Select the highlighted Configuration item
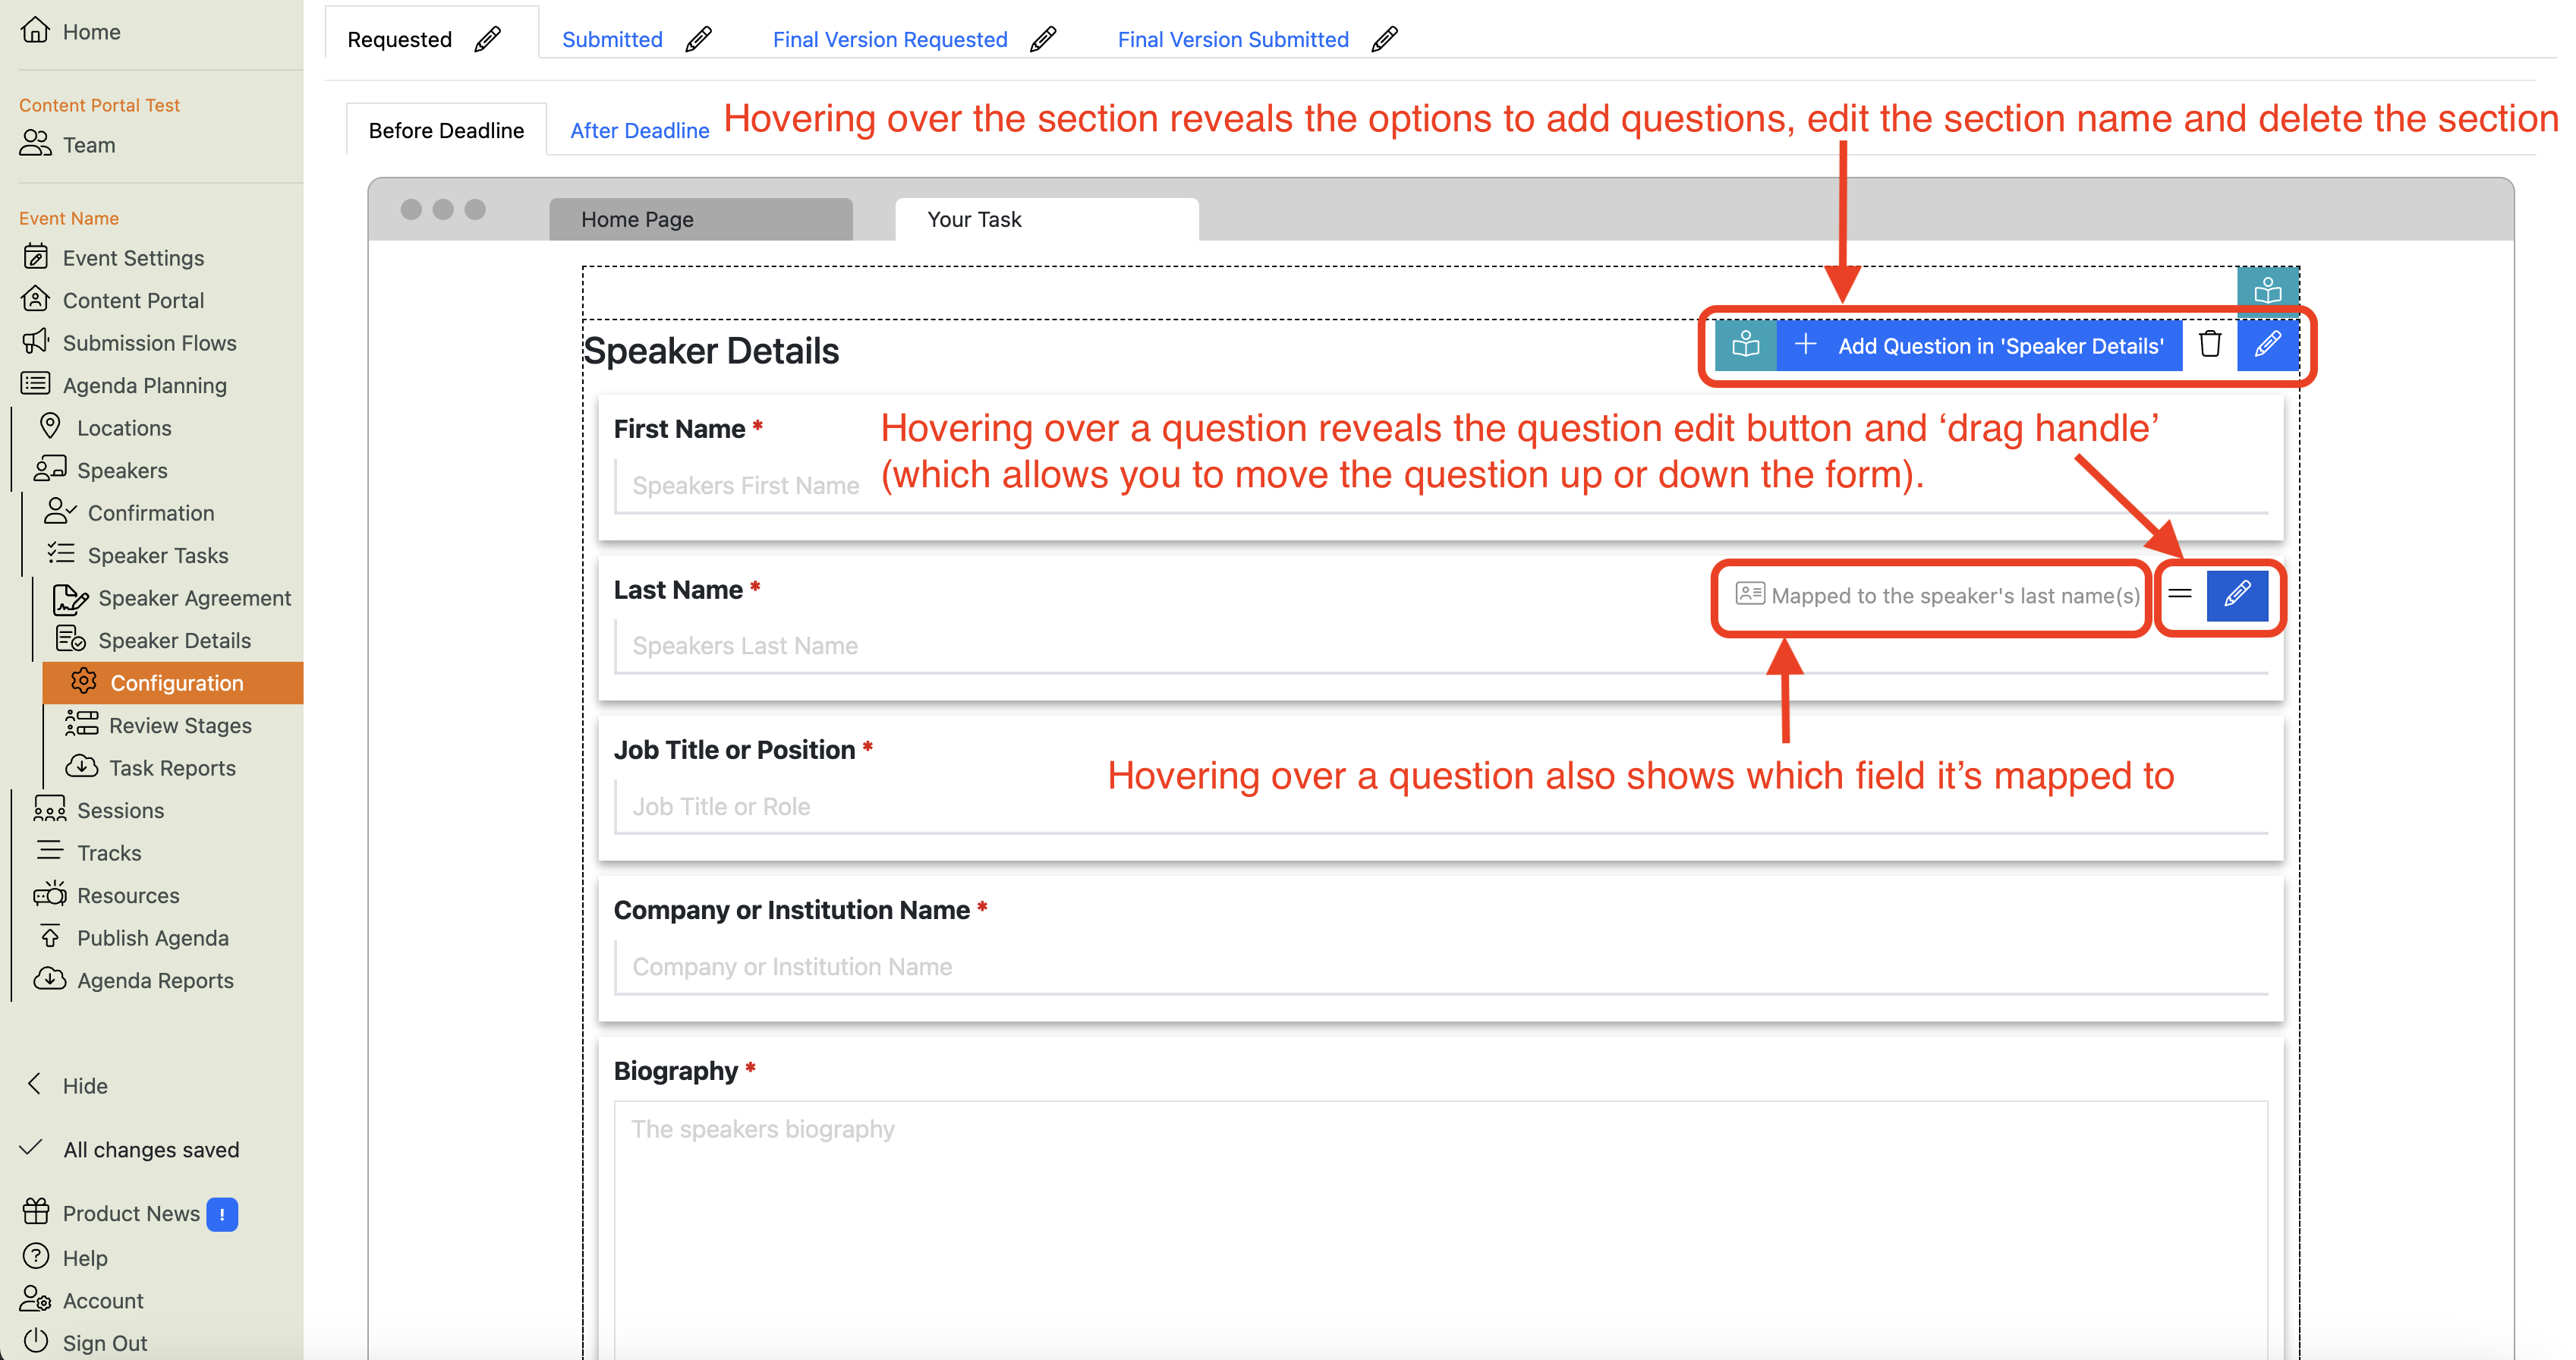2576x1360 pixels. pos(173,683)
